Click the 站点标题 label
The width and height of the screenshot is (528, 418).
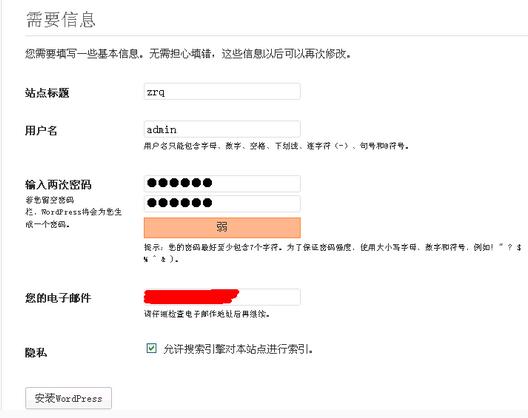click(47, 93)
